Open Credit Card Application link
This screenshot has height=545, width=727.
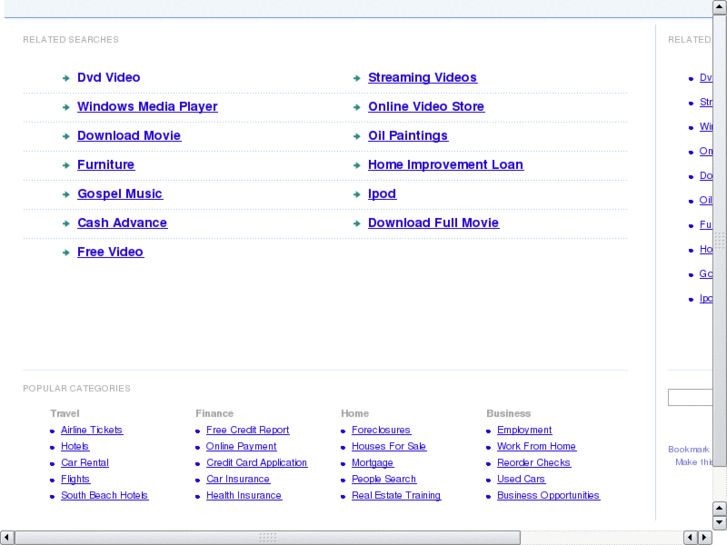point(257,462)
